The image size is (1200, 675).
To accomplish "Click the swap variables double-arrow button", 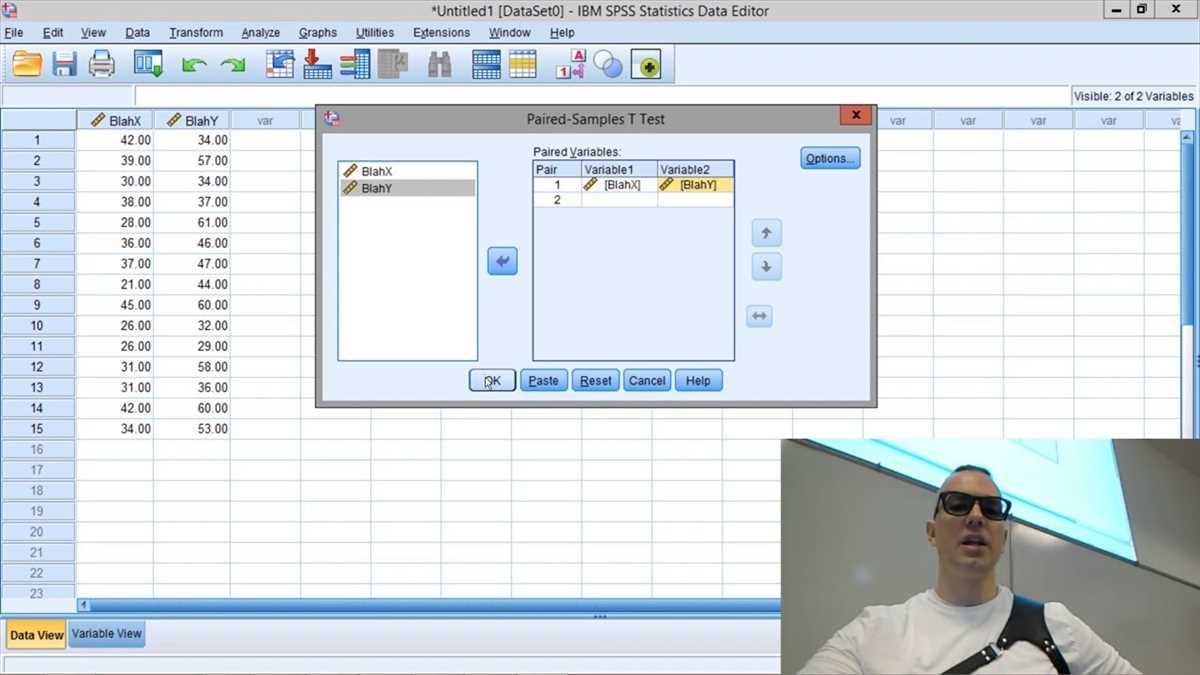I will pos(759,316).
